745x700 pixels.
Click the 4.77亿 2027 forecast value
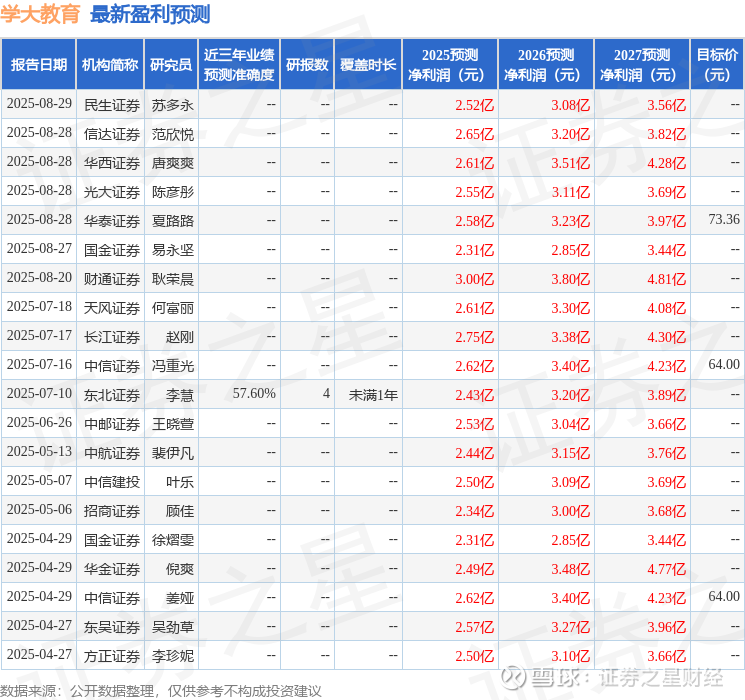tap(666, 569)
